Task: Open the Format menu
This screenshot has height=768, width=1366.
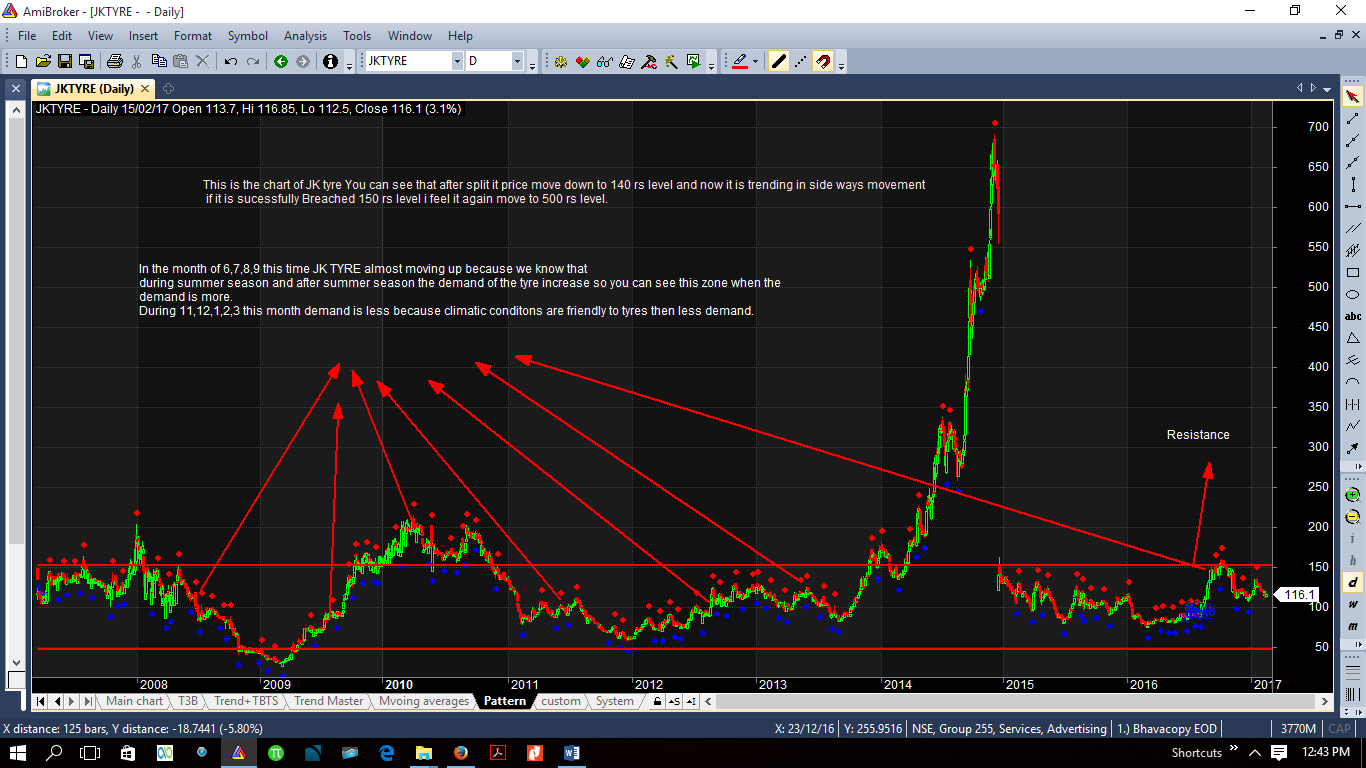Action: 193,35
